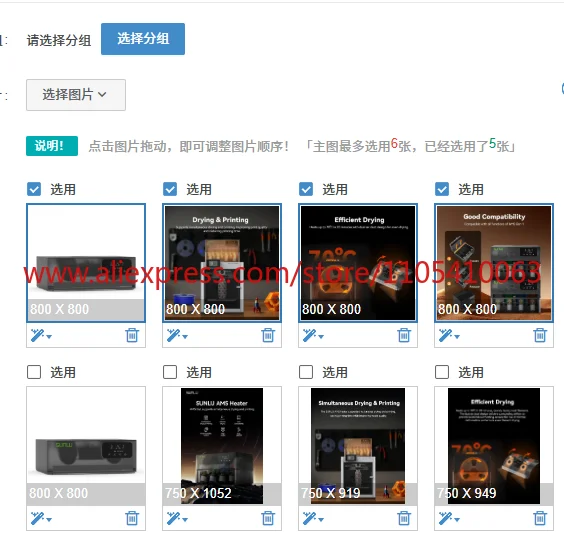564x543 pixels.
Task: Uncheck 选用 for Good Compatibility image
Action: (x=442, y=189)
